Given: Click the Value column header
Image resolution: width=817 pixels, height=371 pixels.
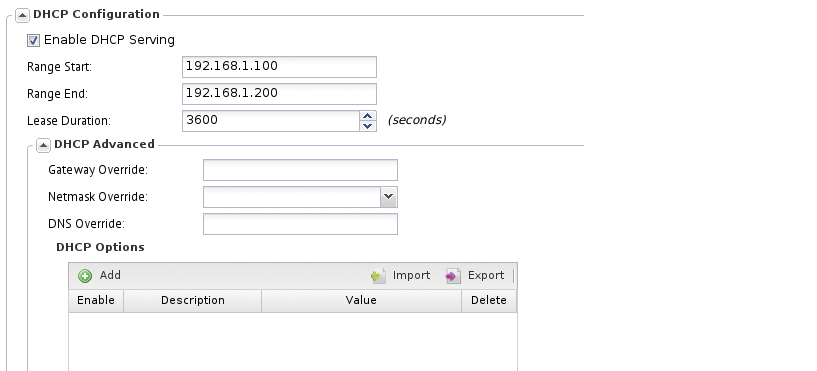Looking at the screenshot, I should (361, 301).
